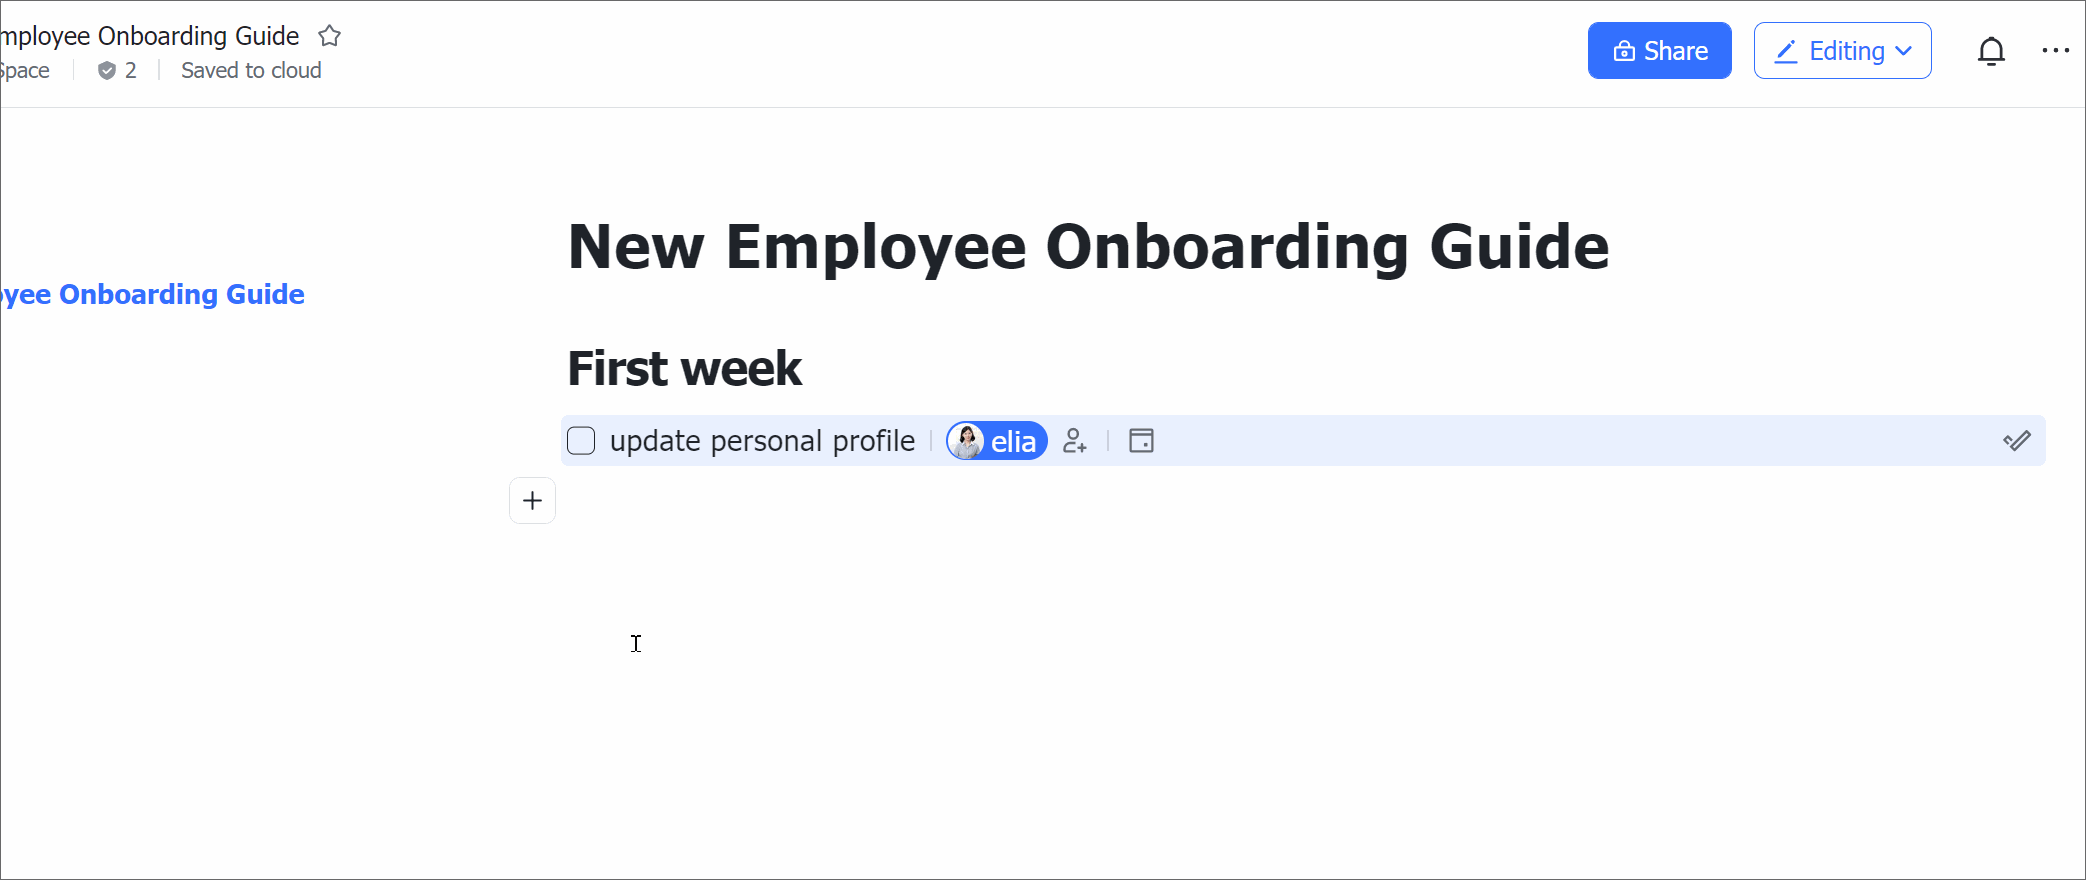Check off the update personal profile task

(581, 441)
